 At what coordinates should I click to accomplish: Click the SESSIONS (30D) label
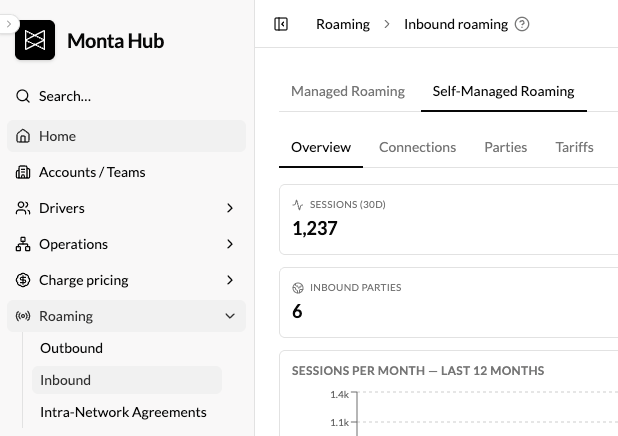click(x=348, y=205)
